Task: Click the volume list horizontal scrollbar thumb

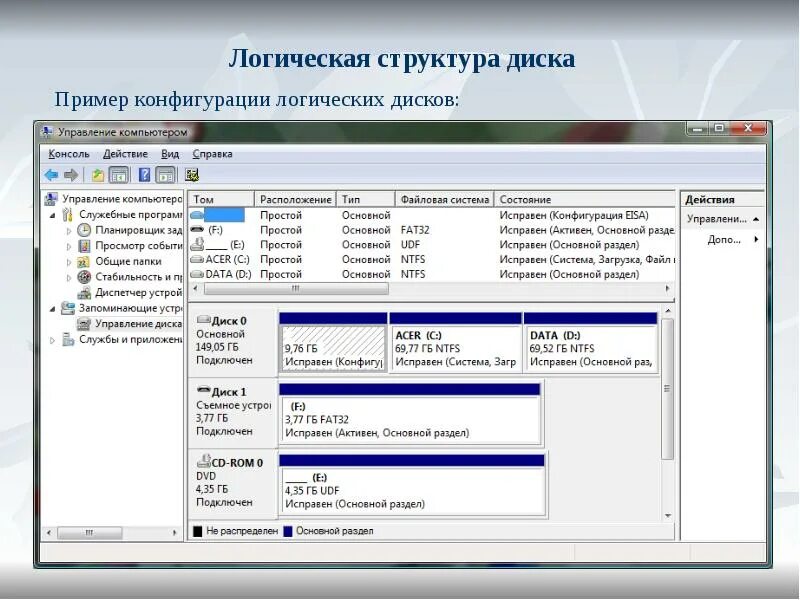Action: coord(296,289)
